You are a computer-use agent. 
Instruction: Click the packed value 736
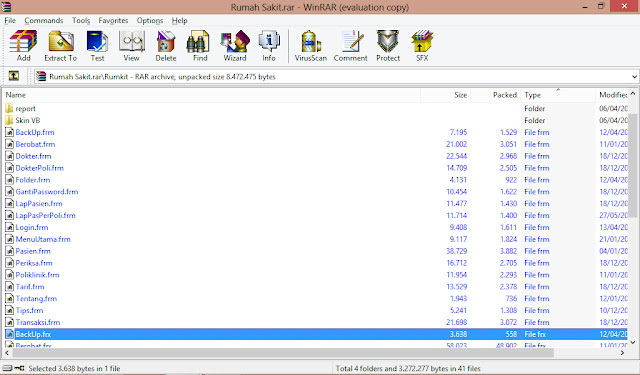[x=511, y=299]
